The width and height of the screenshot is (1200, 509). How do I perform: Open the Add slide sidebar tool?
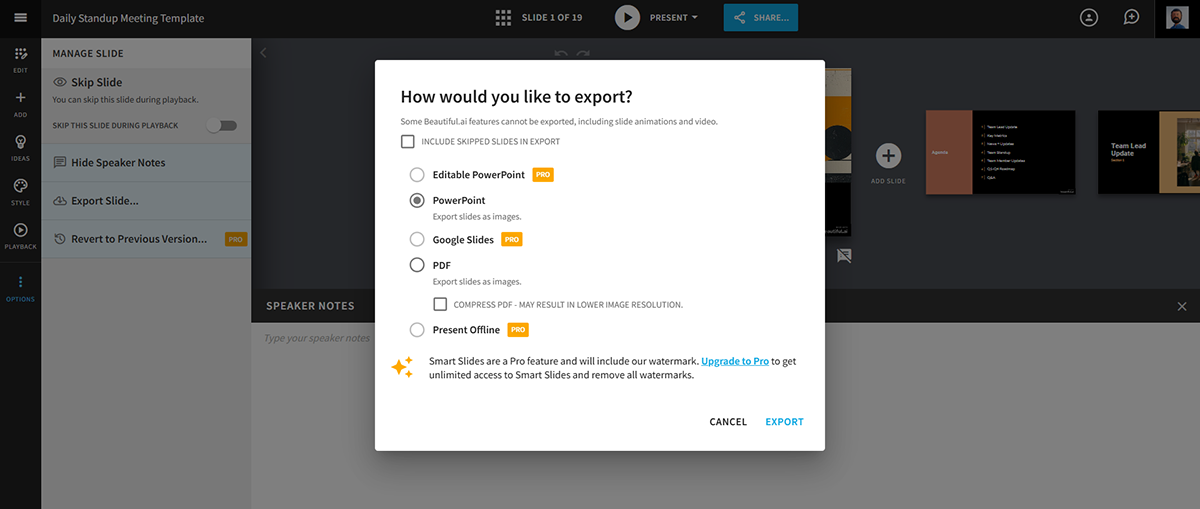click(20, 102)
